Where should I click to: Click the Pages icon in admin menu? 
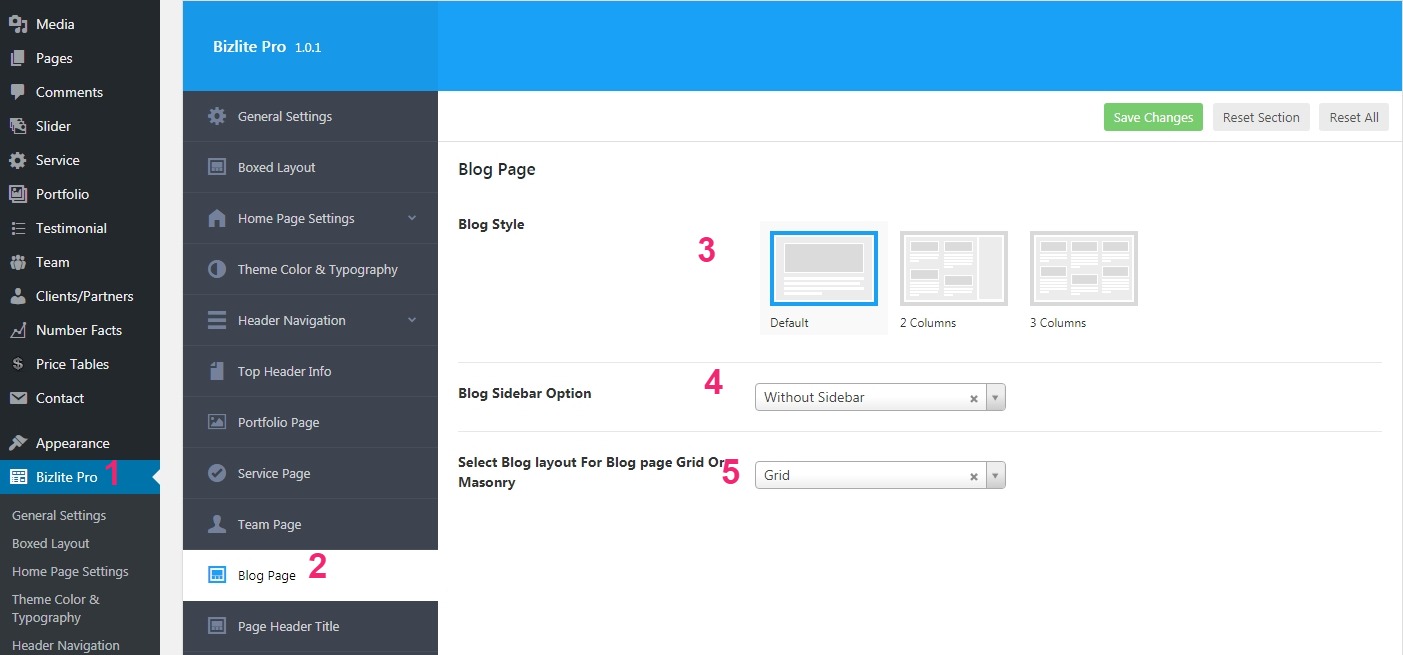click(18, 58)
